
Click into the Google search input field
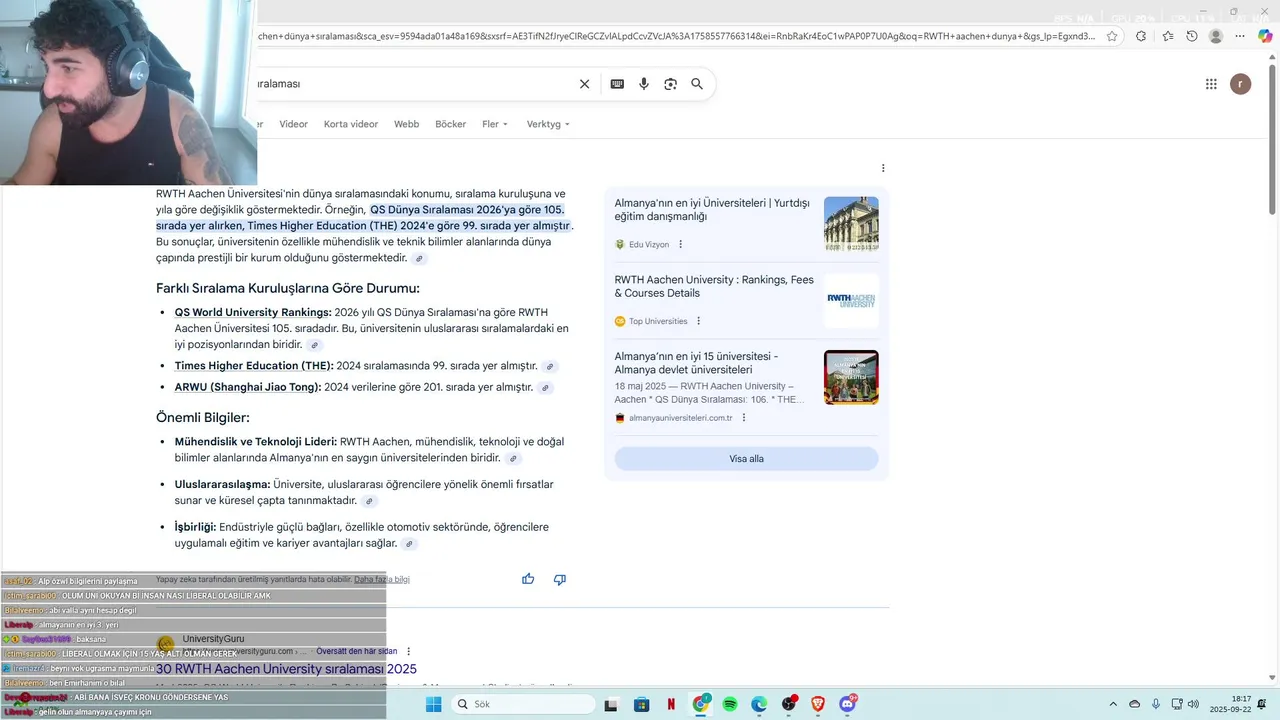415,84
